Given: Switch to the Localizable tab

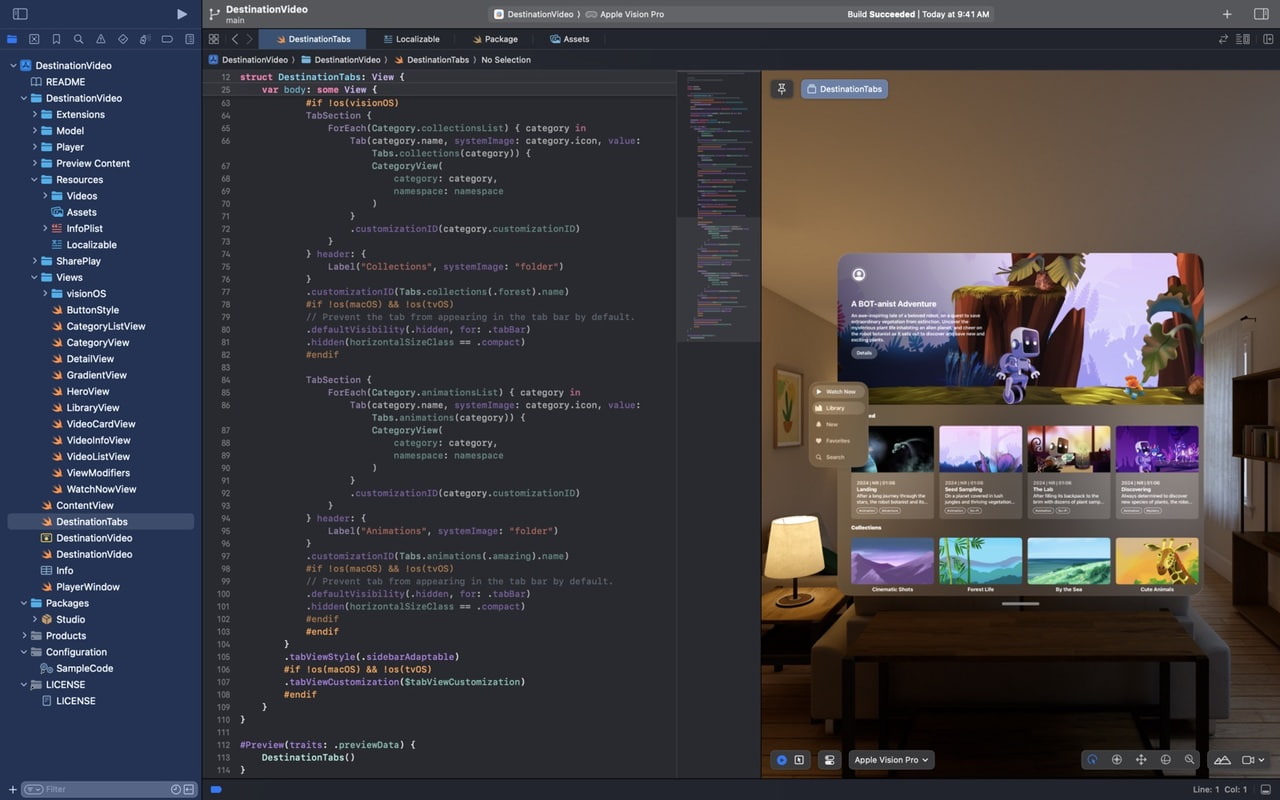Looking at the screenshot, I should click(x=412, y=39).
